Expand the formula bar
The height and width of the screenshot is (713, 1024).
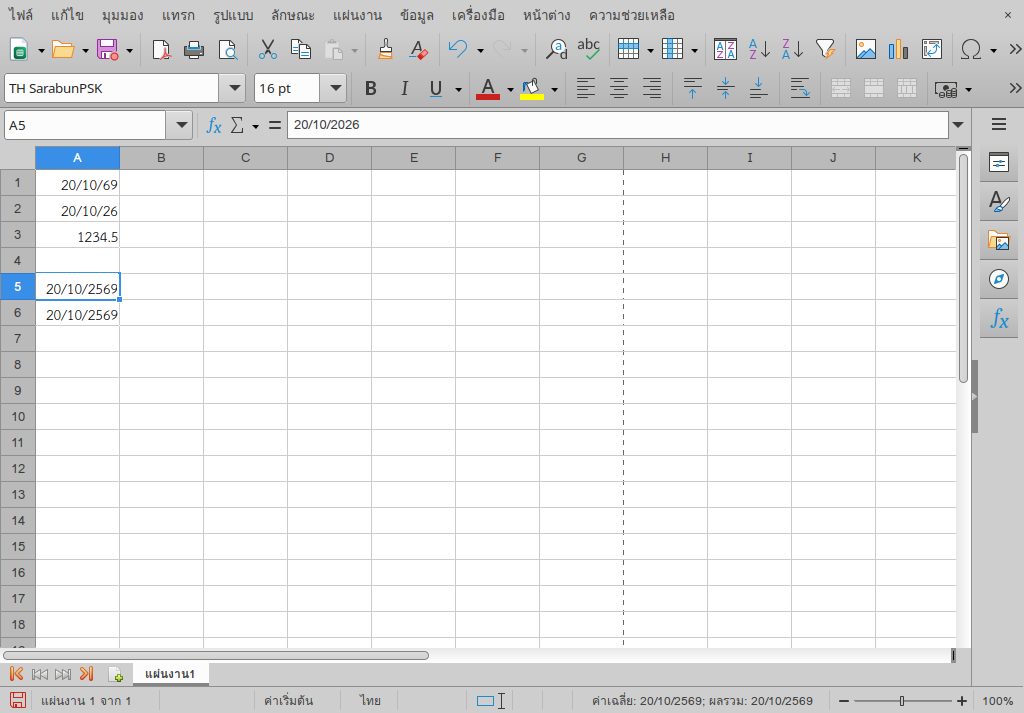(x=958, y=125)
